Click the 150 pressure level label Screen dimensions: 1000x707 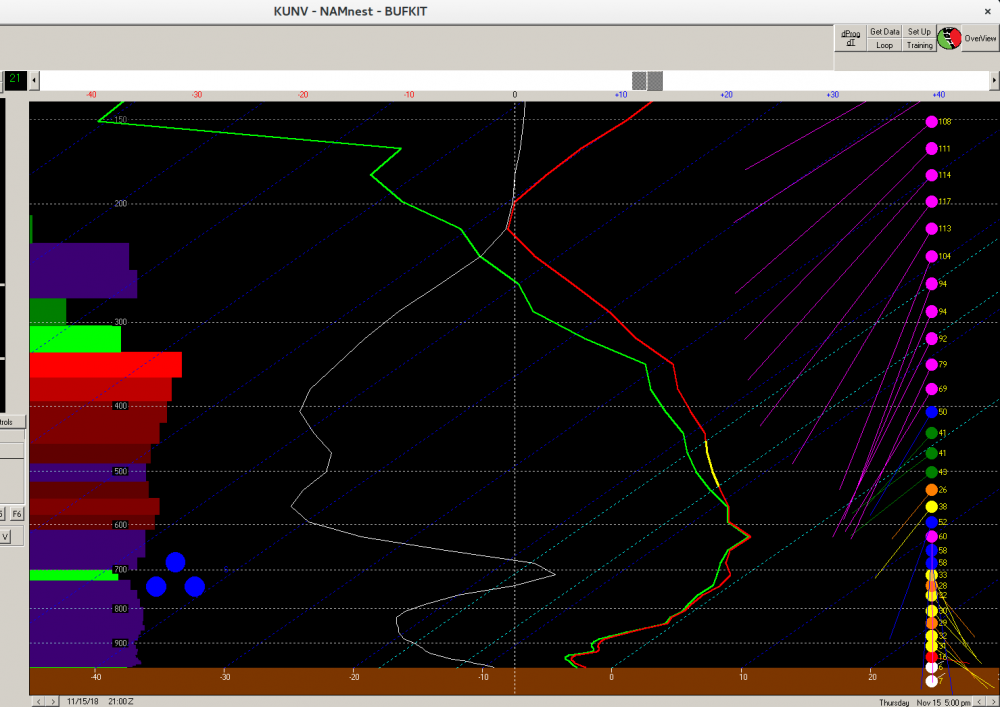click(x=120, y=120)
